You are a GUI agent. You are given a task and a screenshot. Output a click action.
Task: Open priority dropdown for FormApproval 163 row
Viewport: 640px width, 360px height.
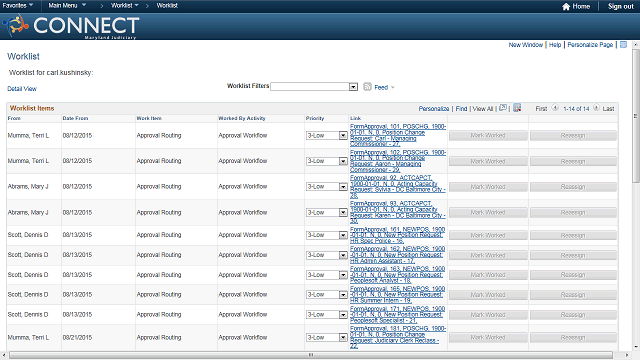pyautogui.click(x=327, y=275)
